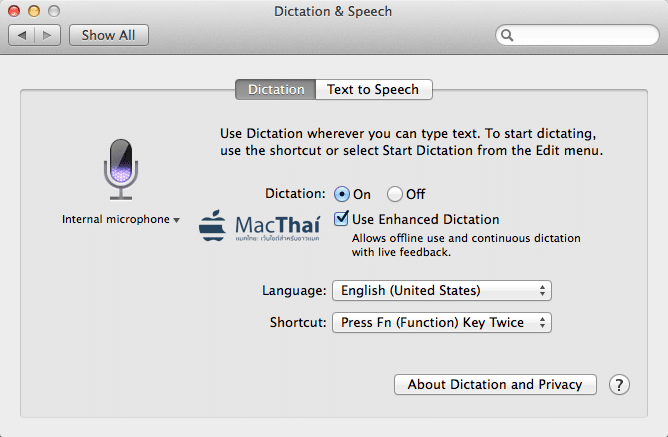Open the Shortcut dropdown menu
The width and height of the screenshot is (668, 437).
pyautogui.click(x=442, y=322)
